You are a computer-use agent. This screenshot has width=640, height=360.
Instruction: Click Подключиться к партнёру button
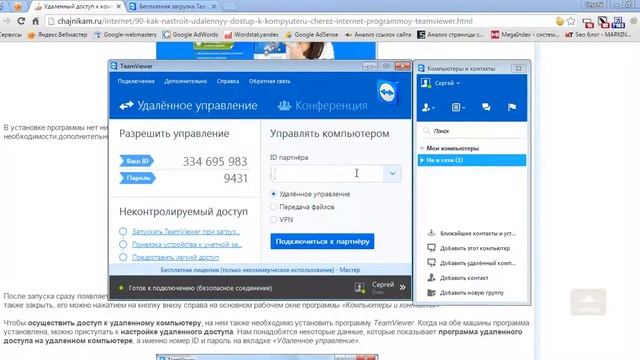322,242
